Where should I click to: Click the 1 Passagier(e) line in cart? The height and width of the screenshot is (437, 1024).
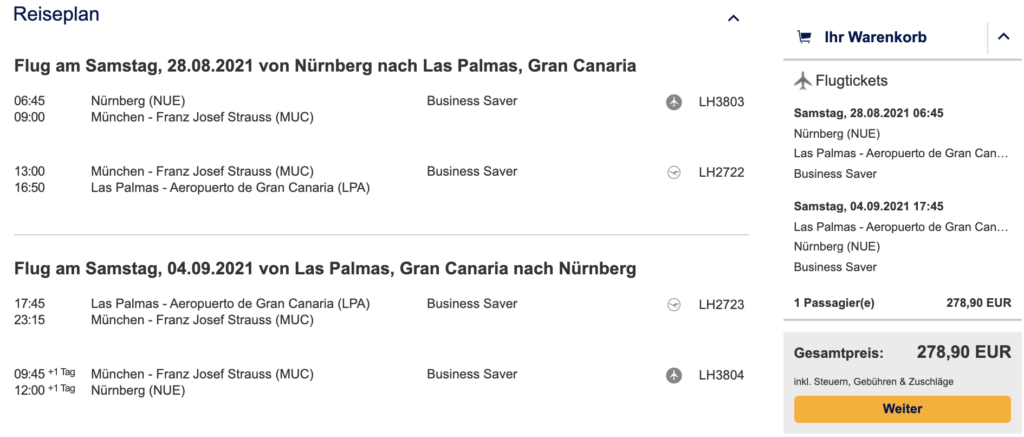click(x=835, y=303)
